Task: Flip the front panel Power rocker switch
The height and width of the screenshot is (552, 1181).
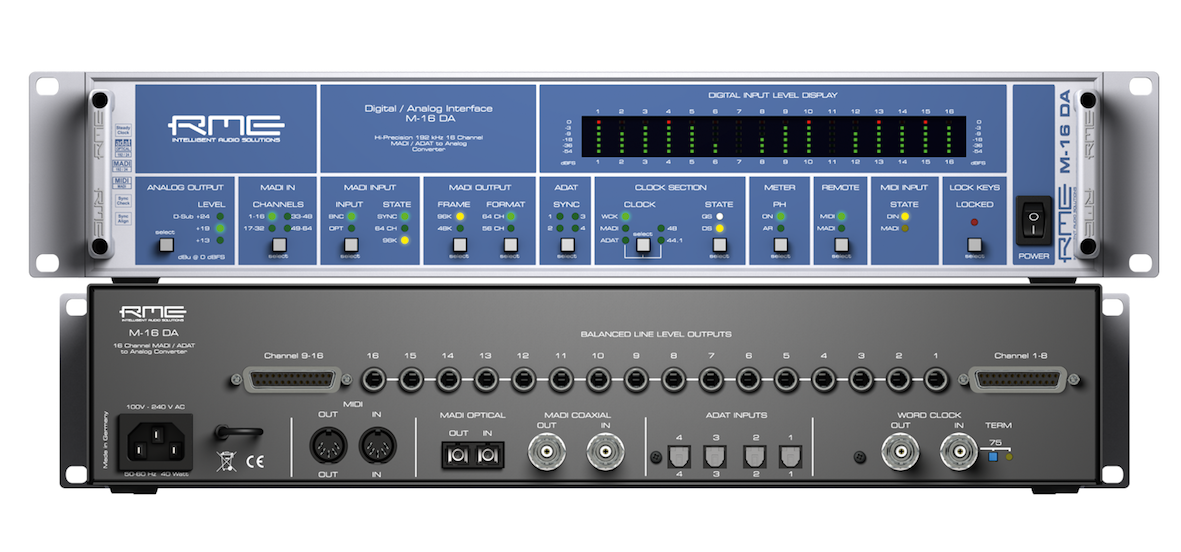Action: tap(1034, 220)
